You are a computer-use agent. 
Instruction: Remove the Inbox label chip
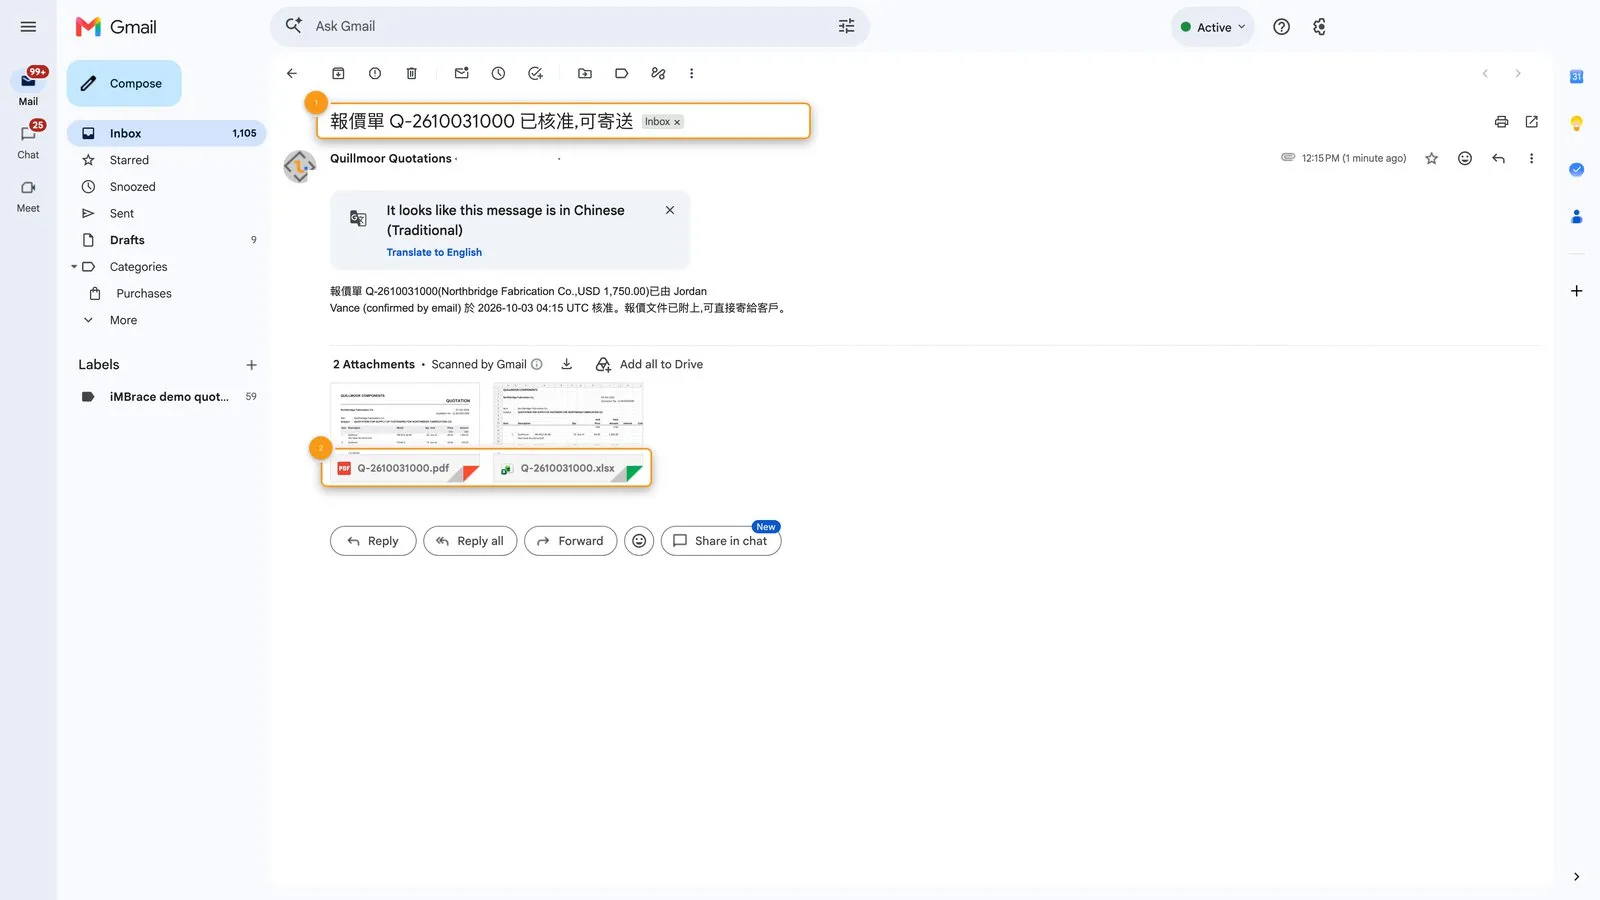point(677,122)
